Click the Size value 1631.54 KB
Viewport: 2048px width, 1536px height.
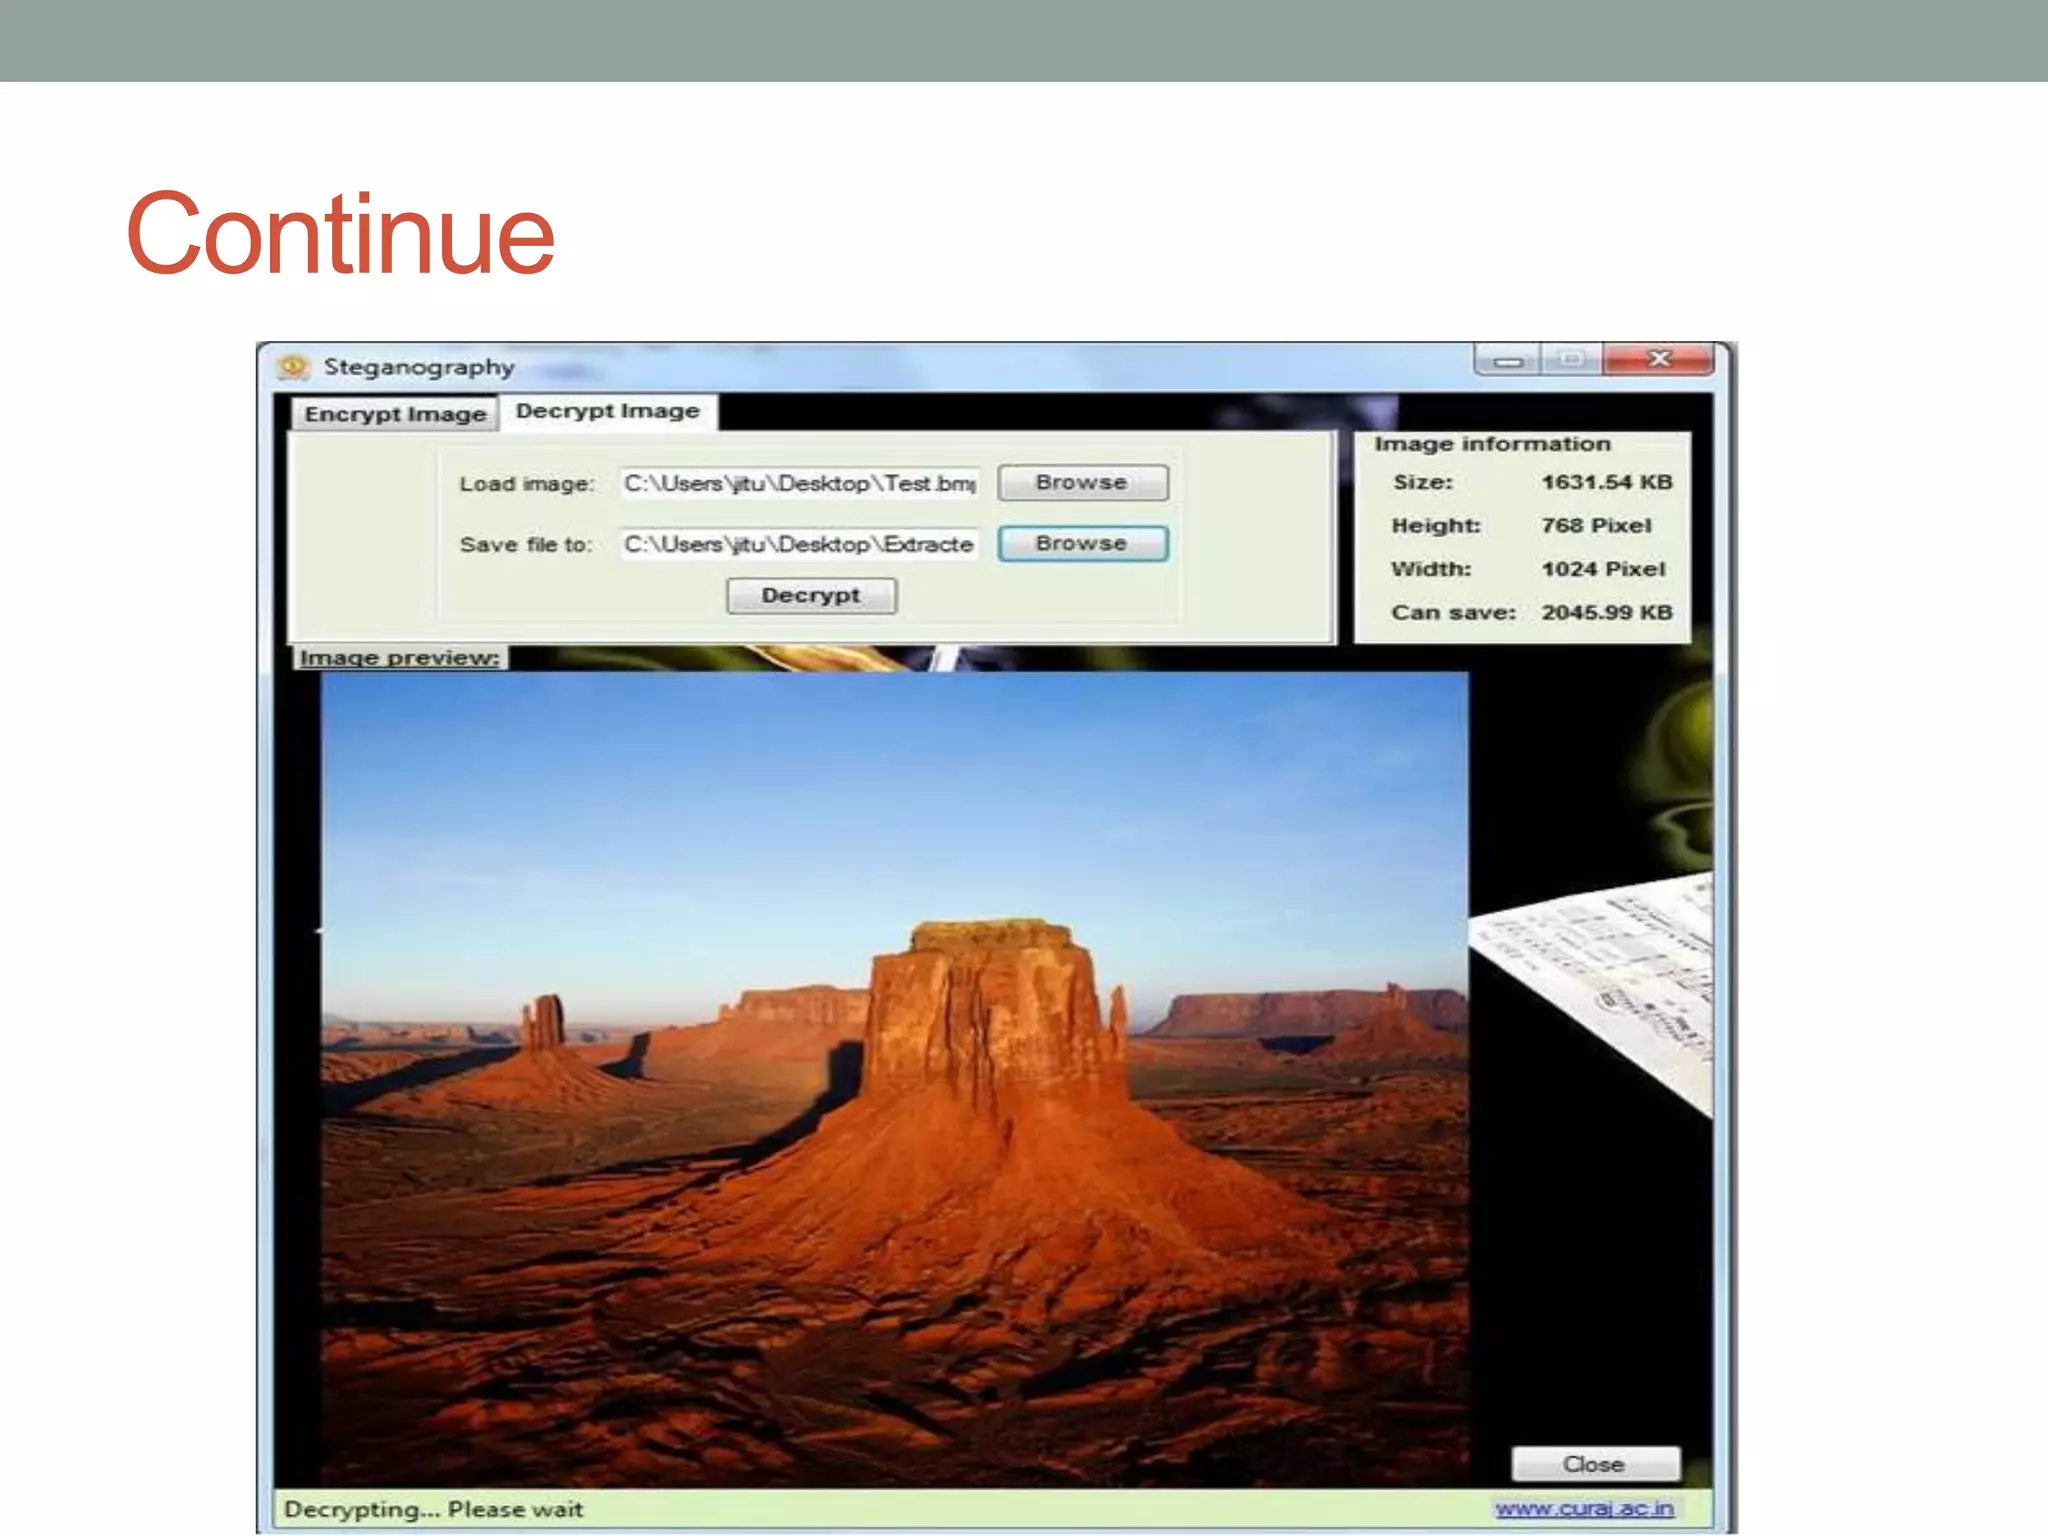point(1606,482)
